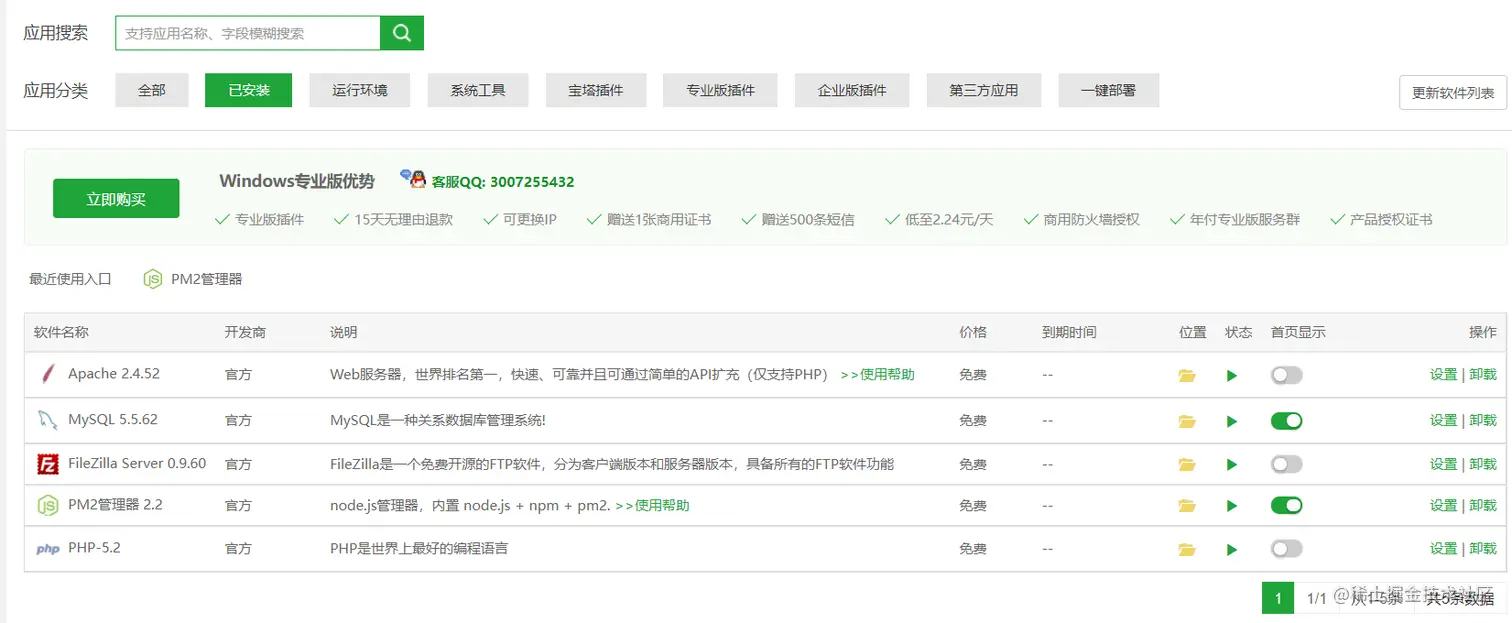
Task: Click the 立即购买 button
Action: click(116, 199)
